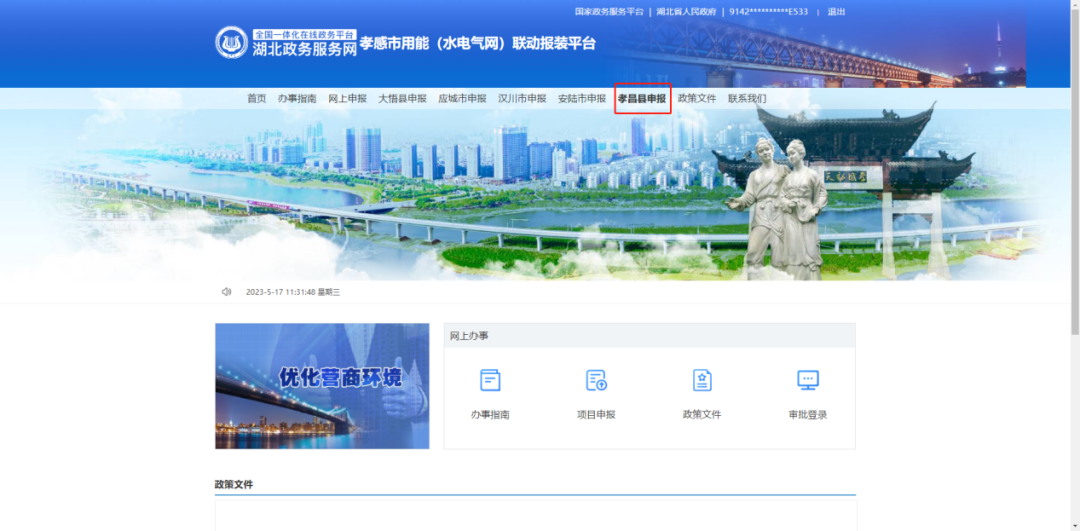Viewport: 1080px width, 531px height.
Task: Click the 办事指南 document icon
Action: pos(490,380)
